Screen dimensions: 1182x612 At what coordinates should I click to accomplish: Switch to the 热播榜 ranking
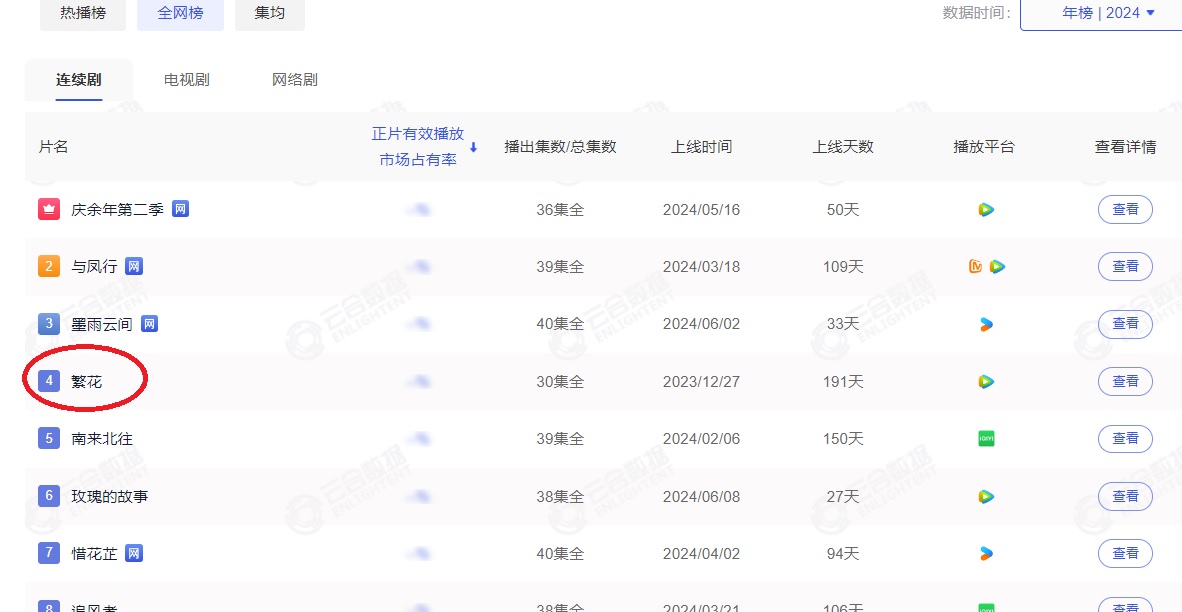[83, 13]
